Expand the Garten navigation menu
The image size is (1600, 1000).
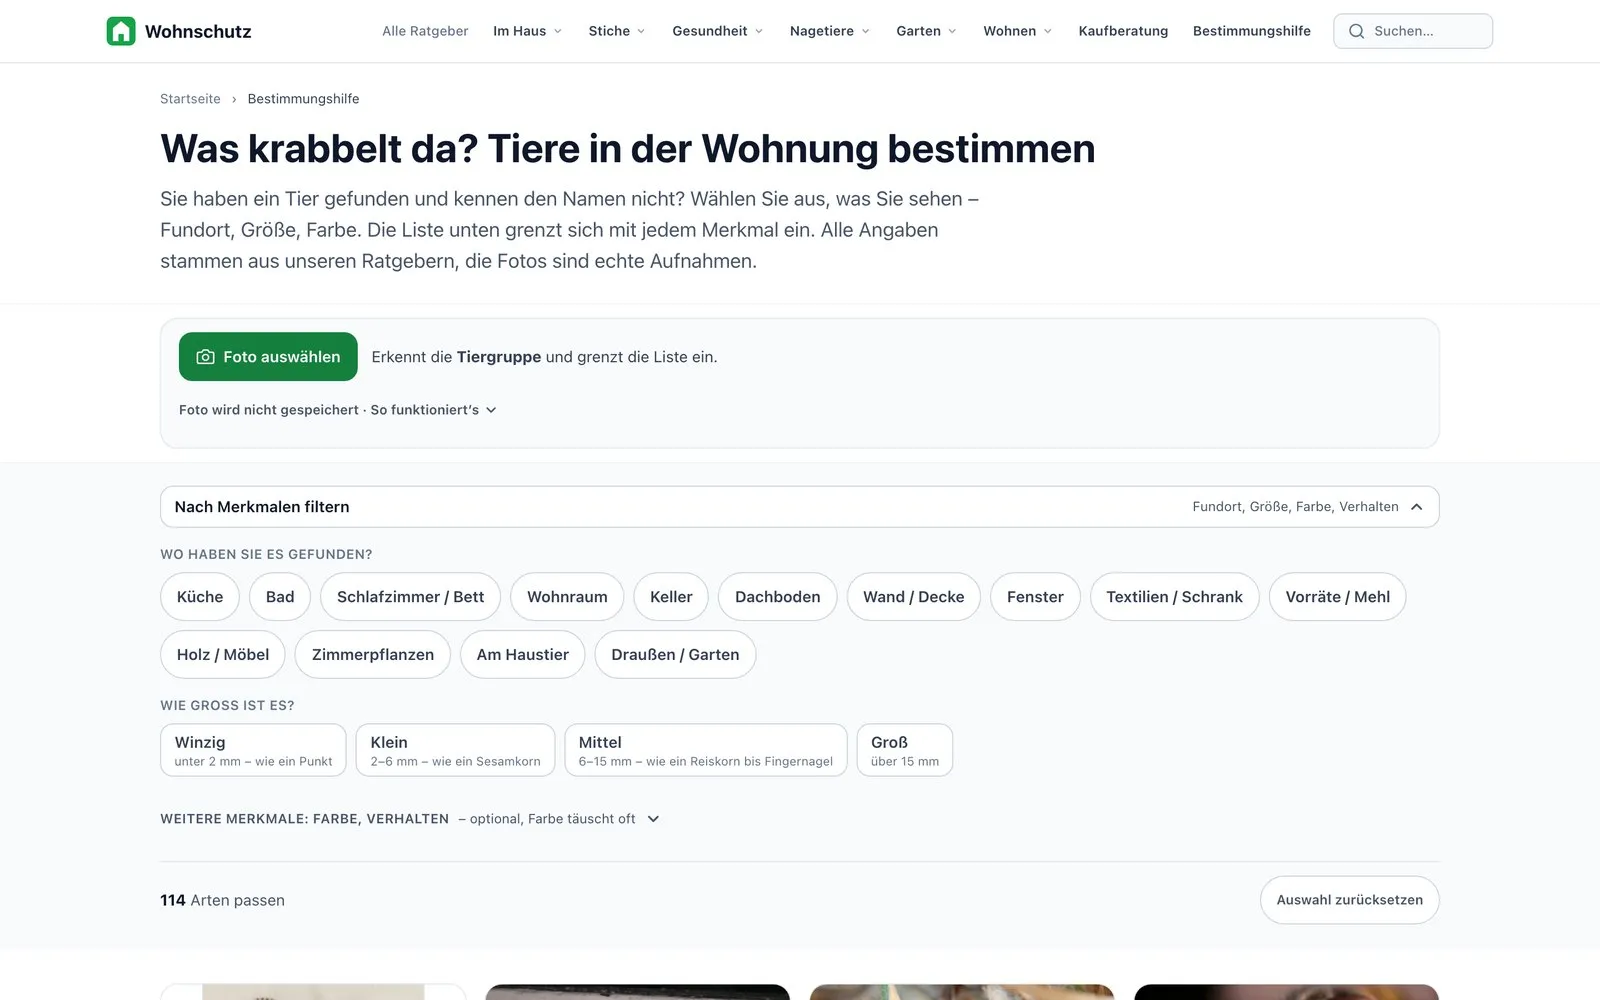click(927, 31)
